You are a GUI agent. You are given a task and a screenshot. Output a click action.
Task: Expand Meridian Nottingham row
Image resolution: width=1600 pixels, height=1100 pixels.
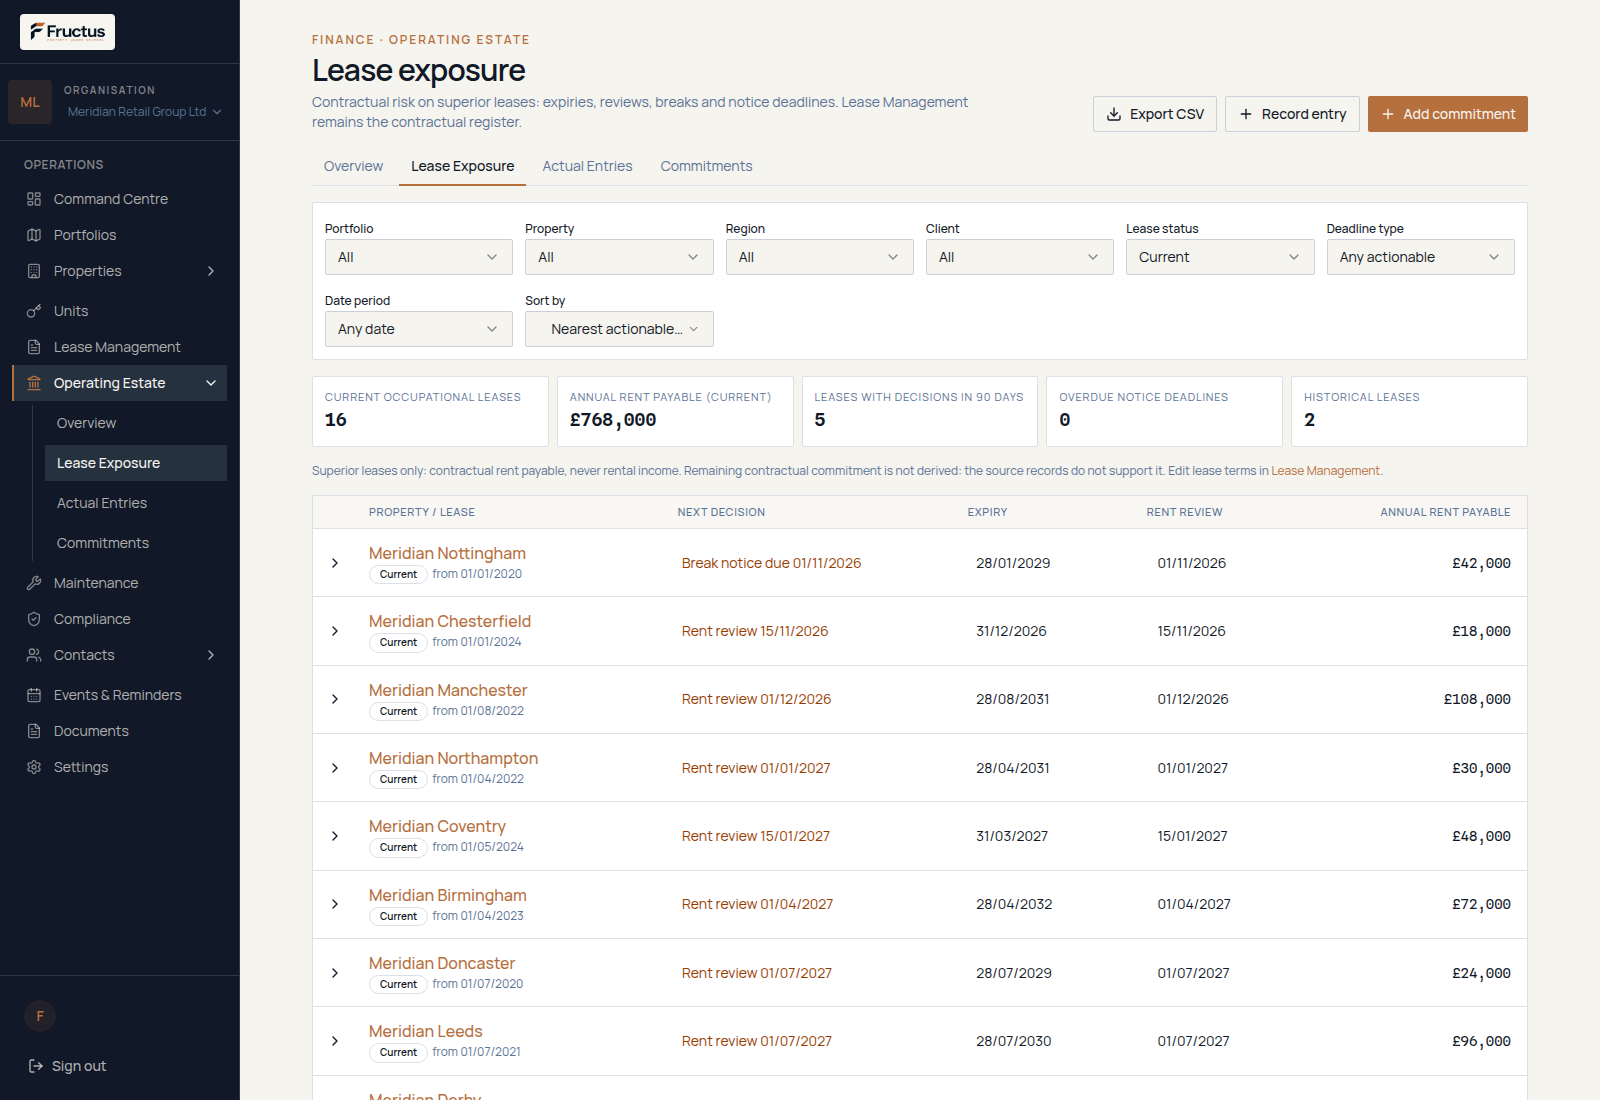point(335,563)
